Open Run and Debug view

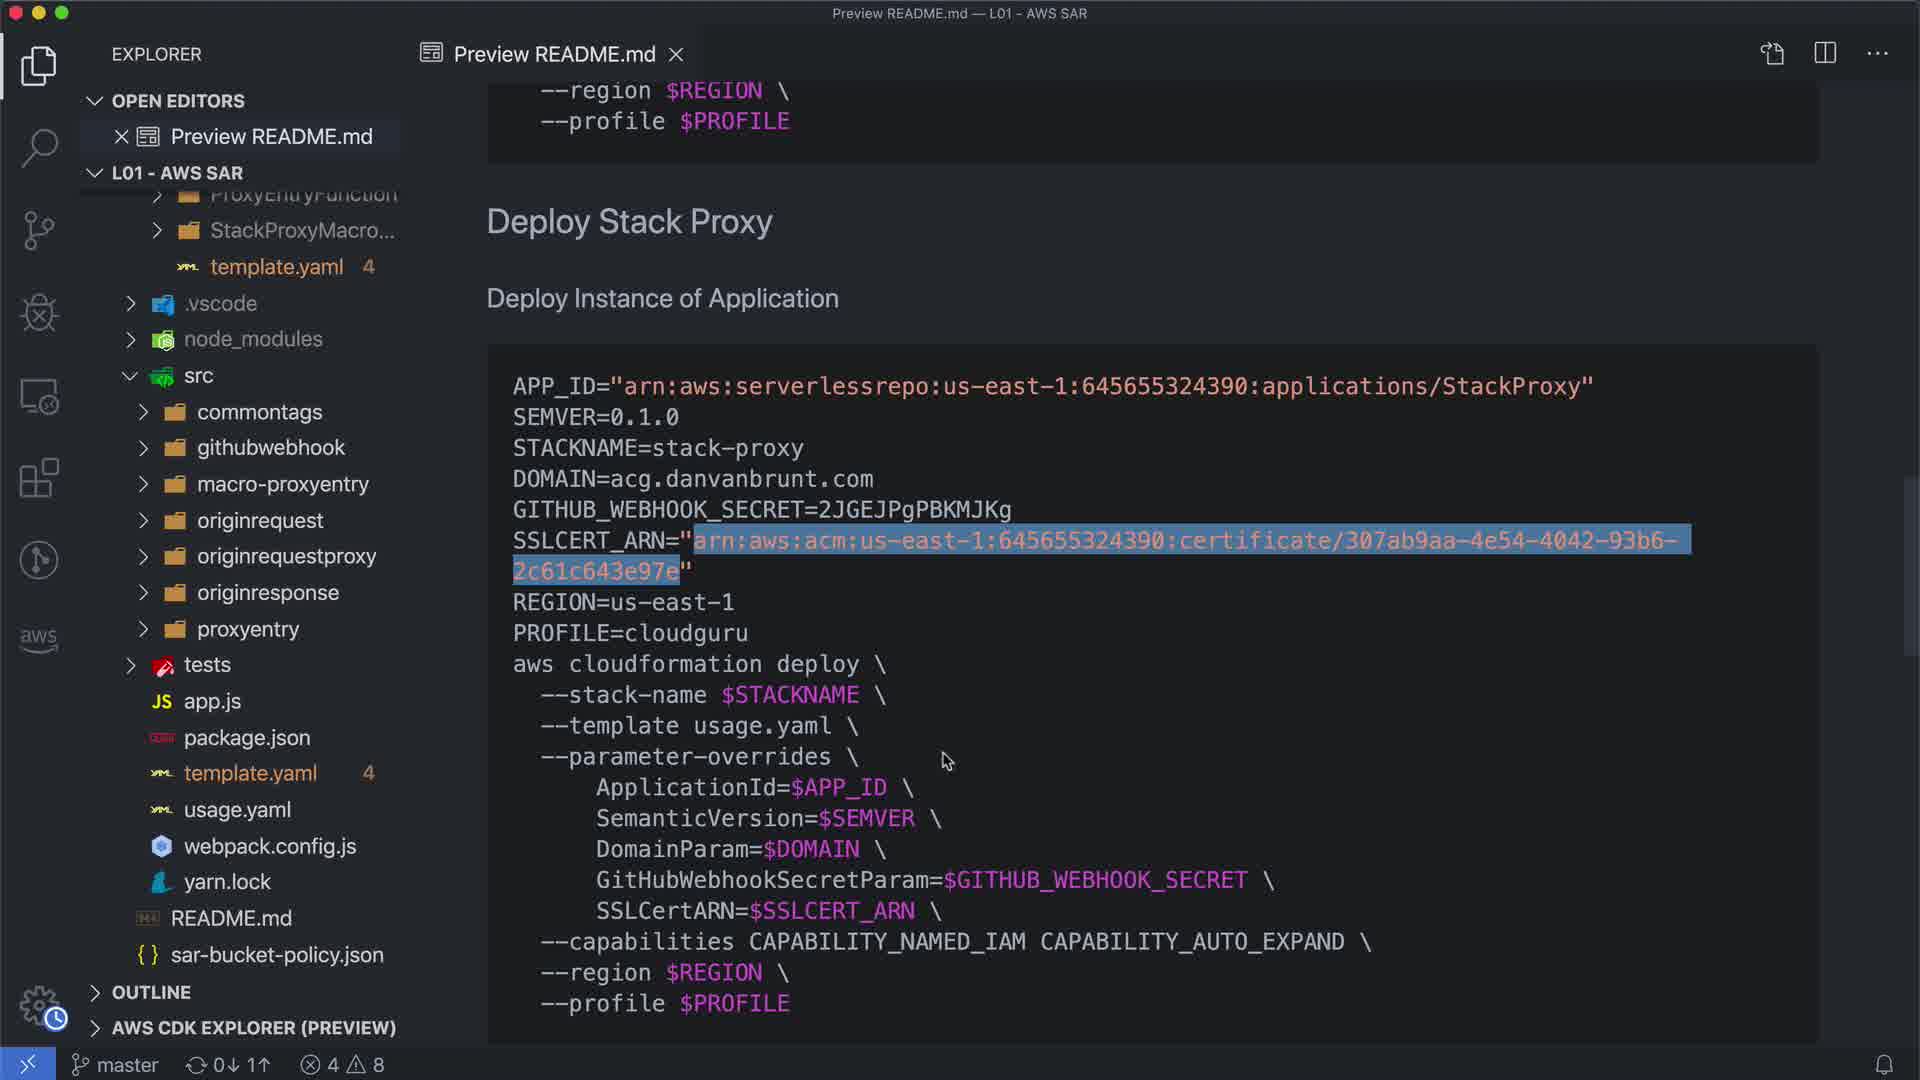[39, 313]
